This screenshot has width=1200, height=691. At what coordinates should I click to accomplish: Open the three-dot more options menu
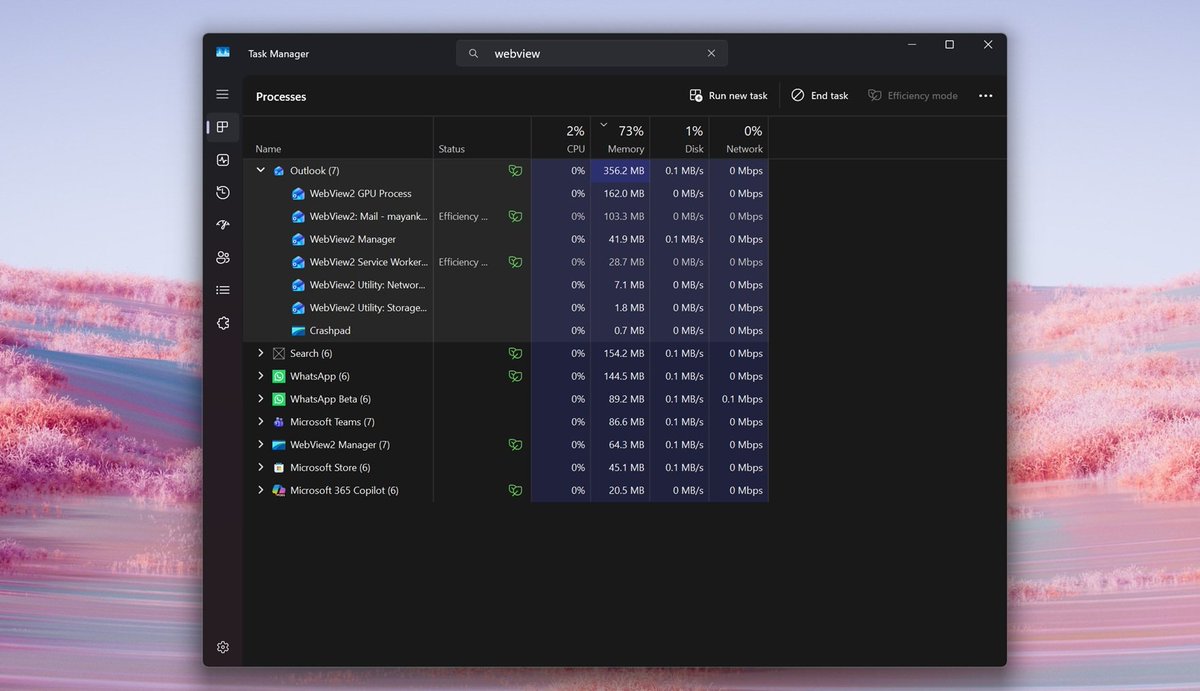(x=985, y=95)
